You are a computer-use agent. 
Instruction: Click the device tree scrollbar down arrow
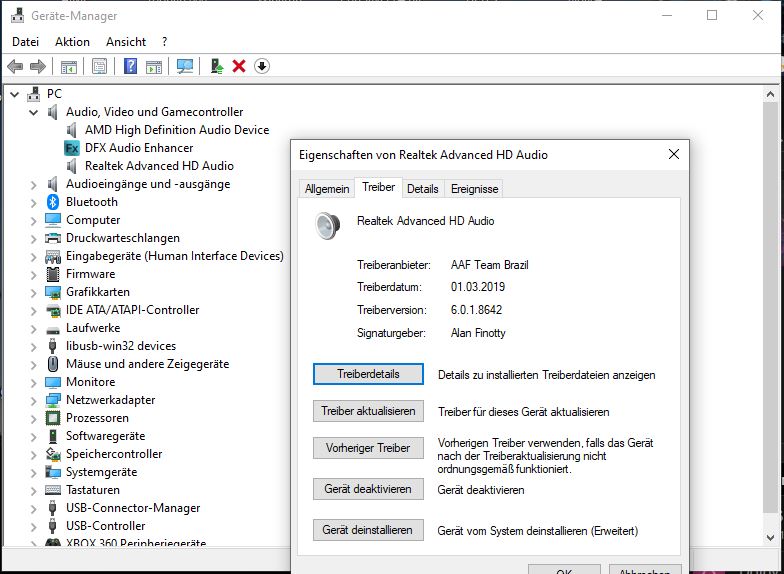coord(770,538)
